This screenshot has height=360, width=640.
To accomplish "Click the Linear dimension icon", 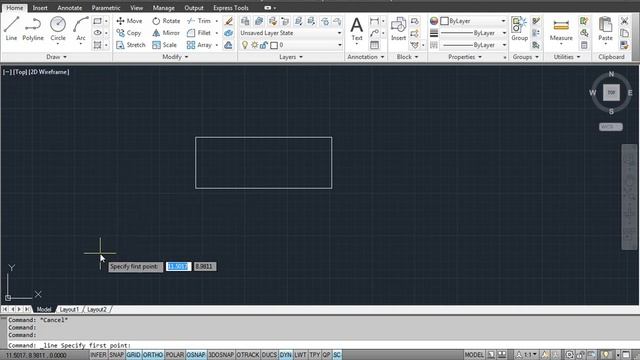I will coord(374,21).
